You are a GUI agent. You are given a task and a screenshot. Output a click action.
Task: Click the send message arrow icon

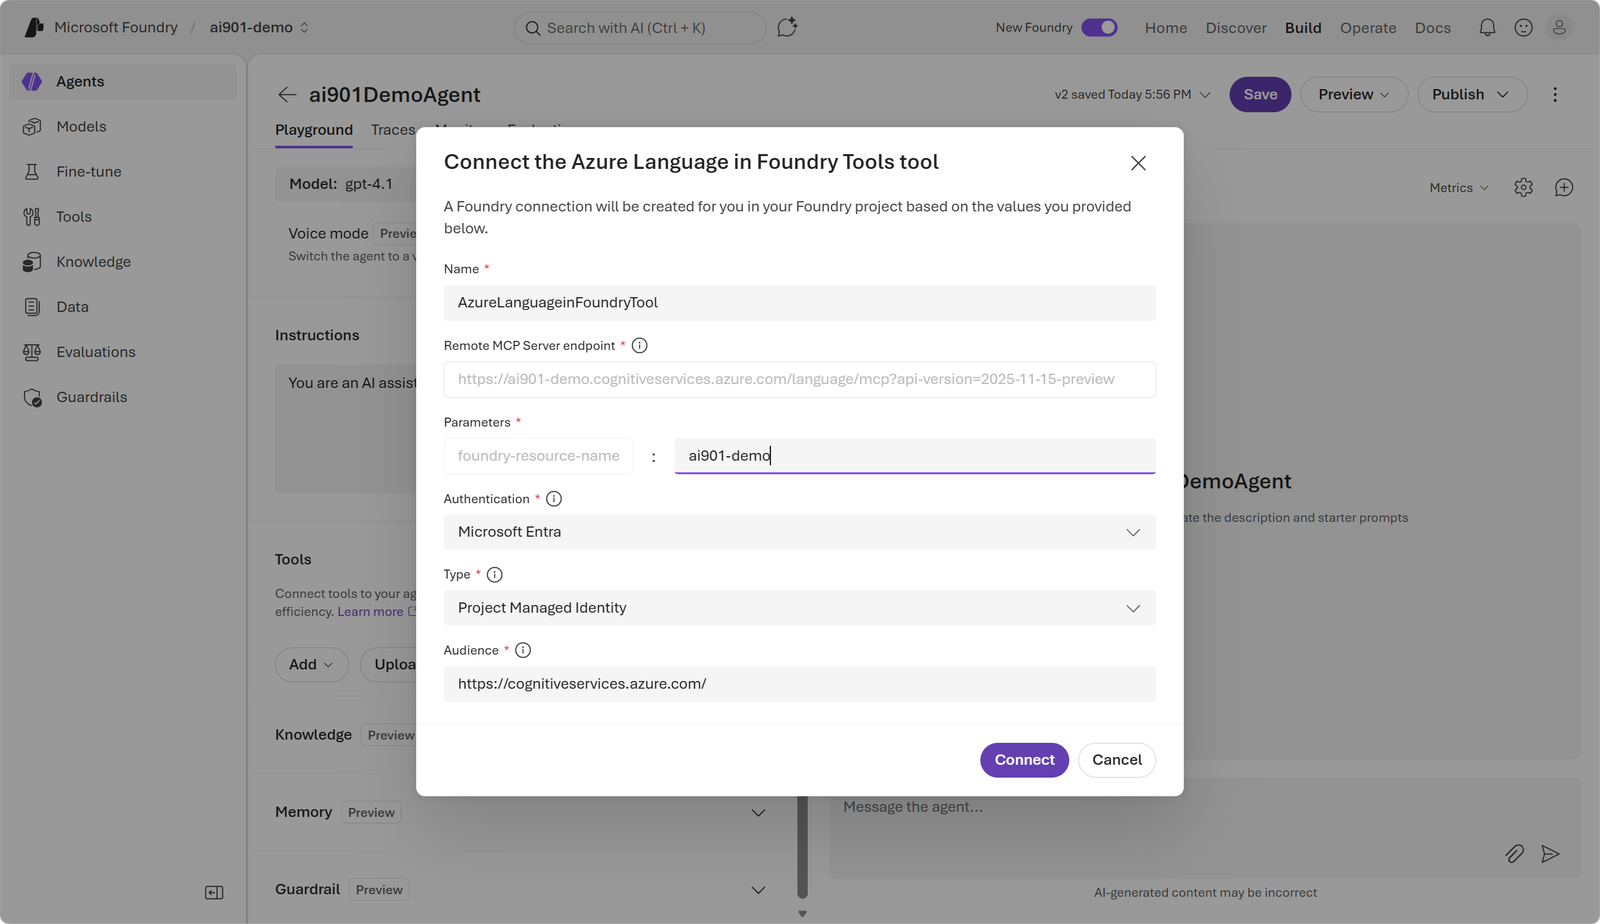click(1550, 854)
